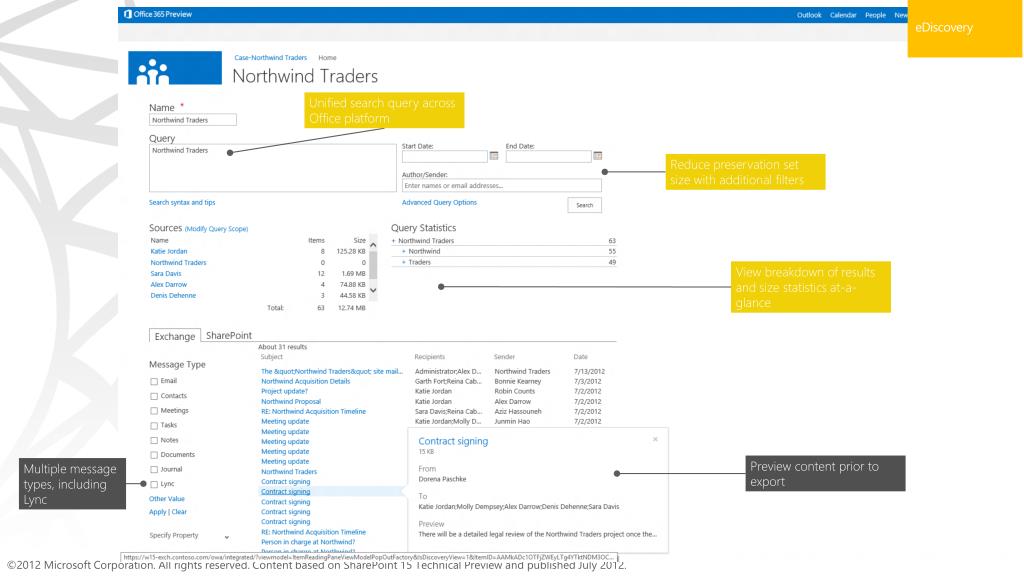Switch to the SharePoint tab

point(229,335)
